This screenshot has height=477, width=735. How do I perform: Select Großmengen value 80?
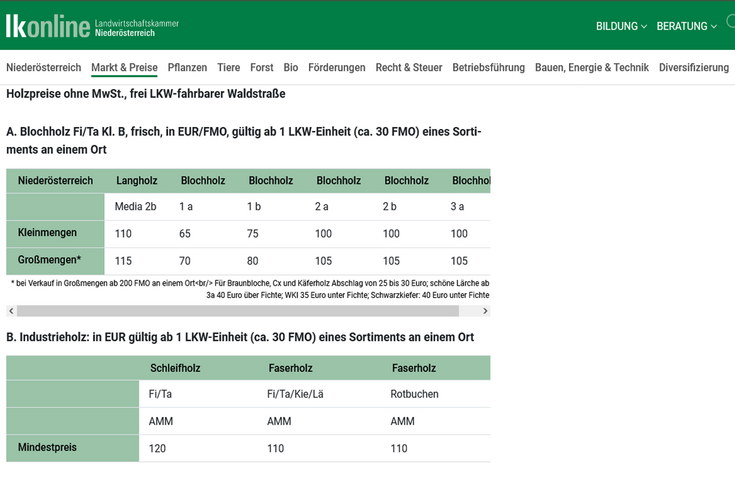click(x=253, y=261)
